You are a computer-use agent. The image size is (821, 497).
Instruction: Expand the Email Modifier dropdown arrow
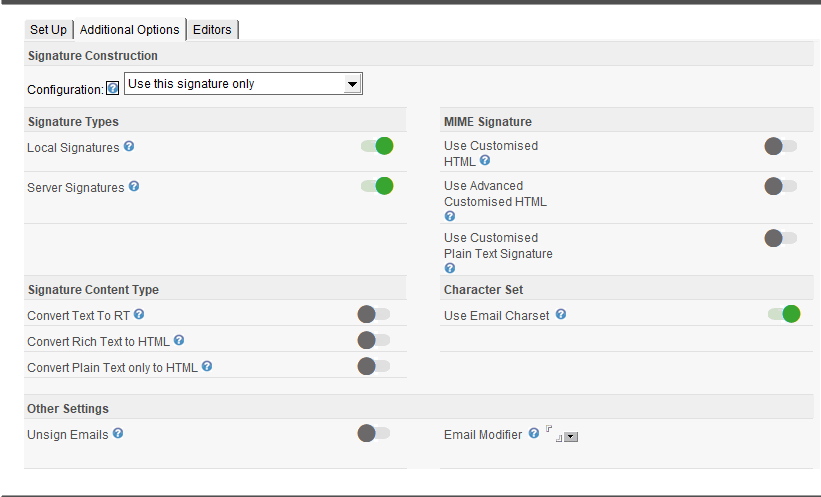pos(571,437)
